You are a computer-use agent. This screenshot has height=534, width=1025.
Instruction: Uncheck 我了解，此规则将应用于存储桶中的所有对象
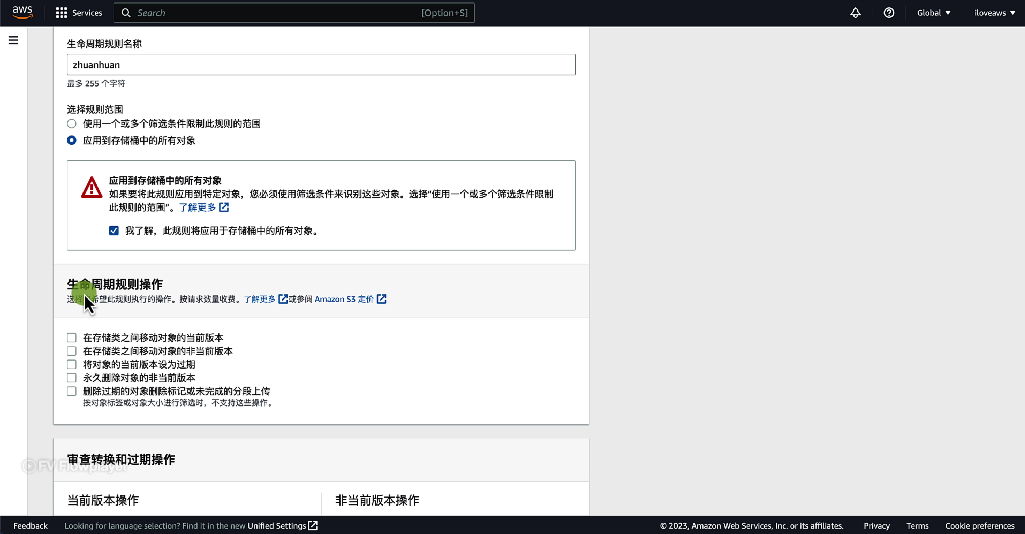pos(114,231)
